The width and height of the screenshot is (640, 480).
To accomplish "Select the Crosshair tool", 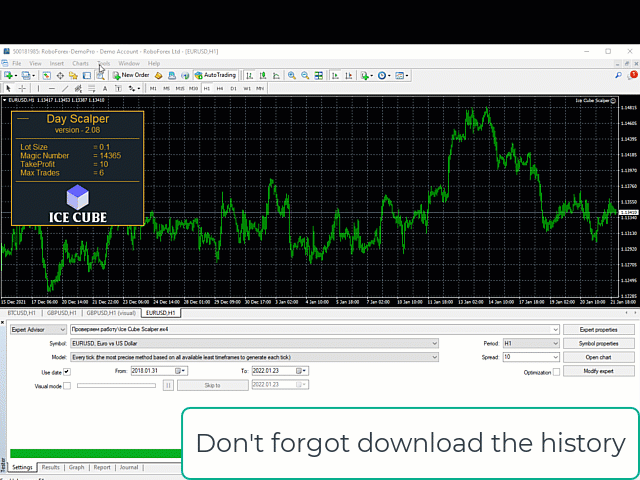I will (22, 88).
